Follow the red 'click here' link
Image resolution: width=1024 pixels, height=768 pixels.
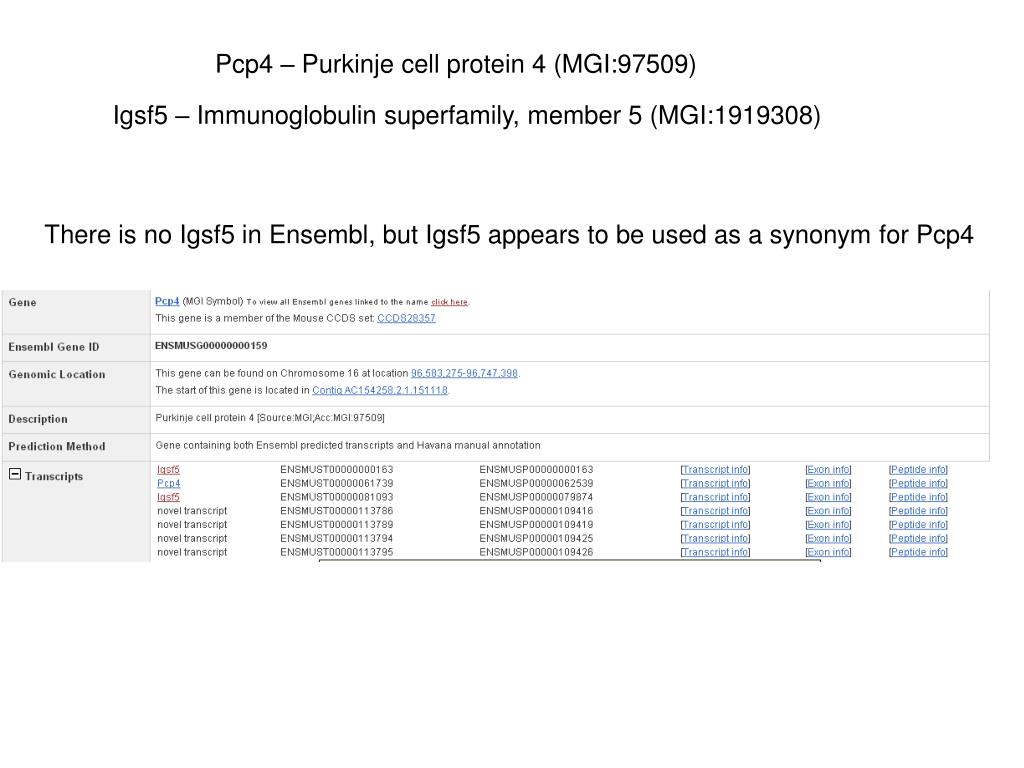click(x=449, y=302)
